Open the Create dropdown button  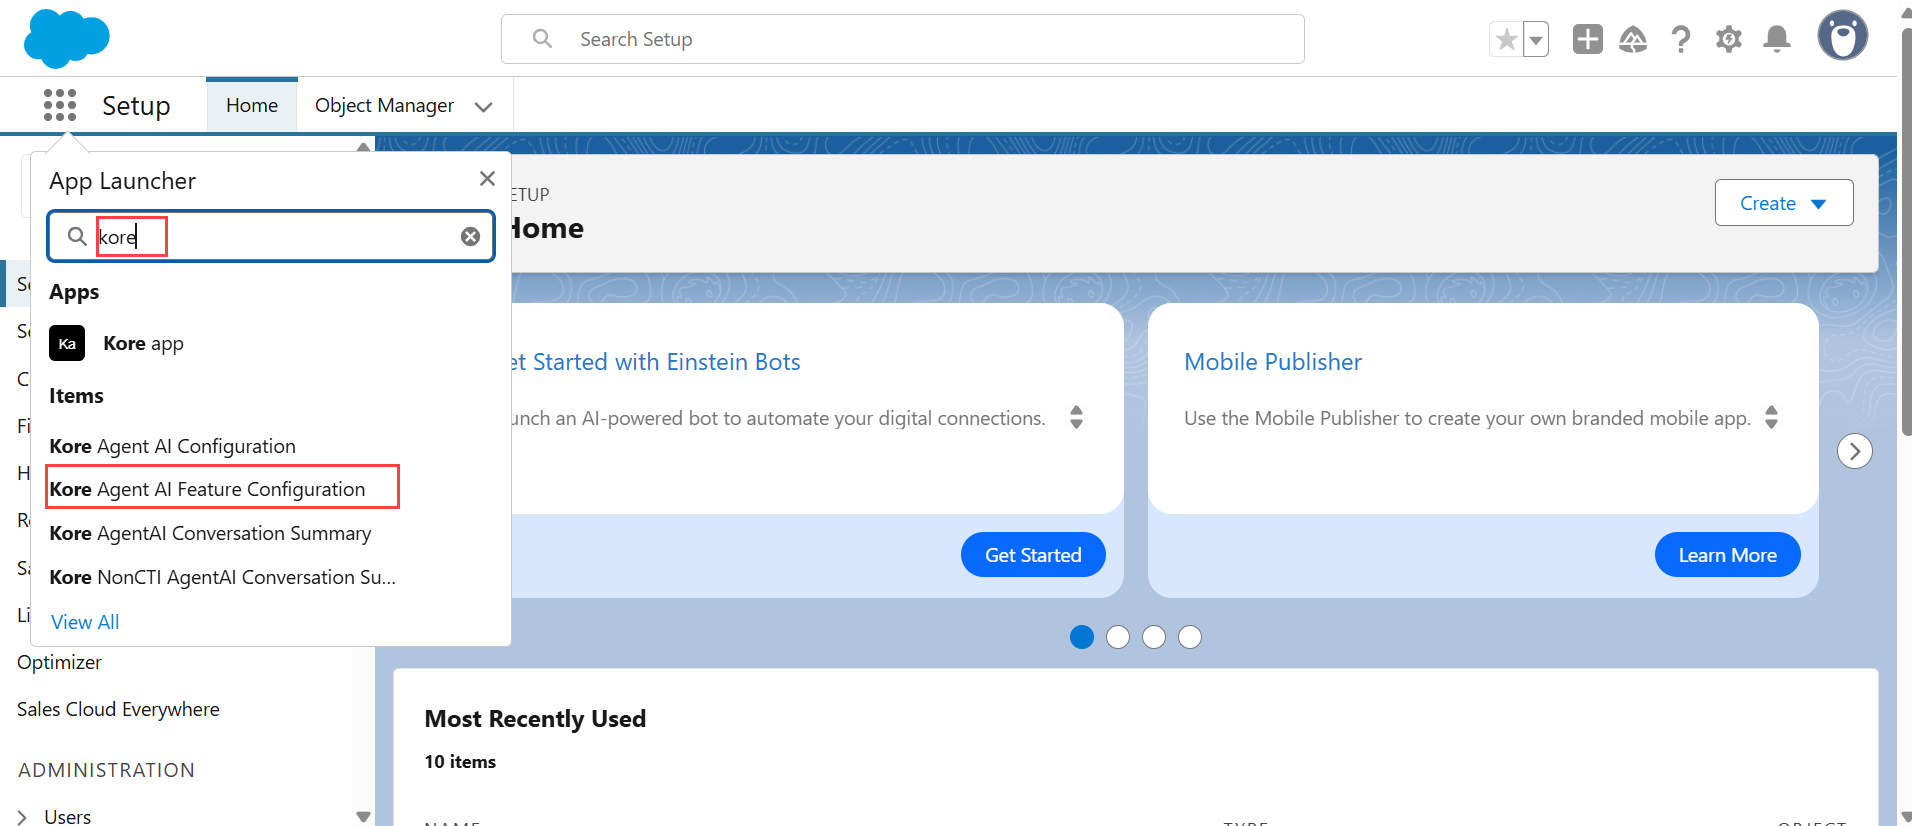pos(1783,203)
